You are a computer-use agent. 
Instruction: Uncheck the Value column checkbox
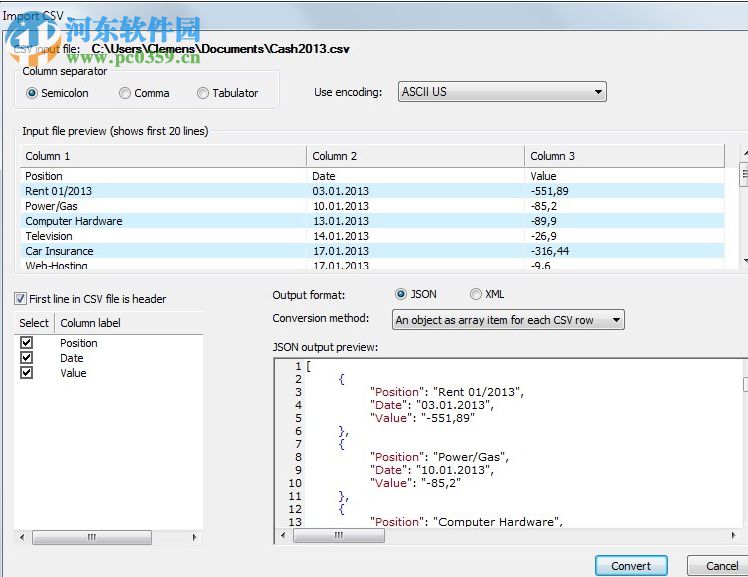(x=27, y=372)
